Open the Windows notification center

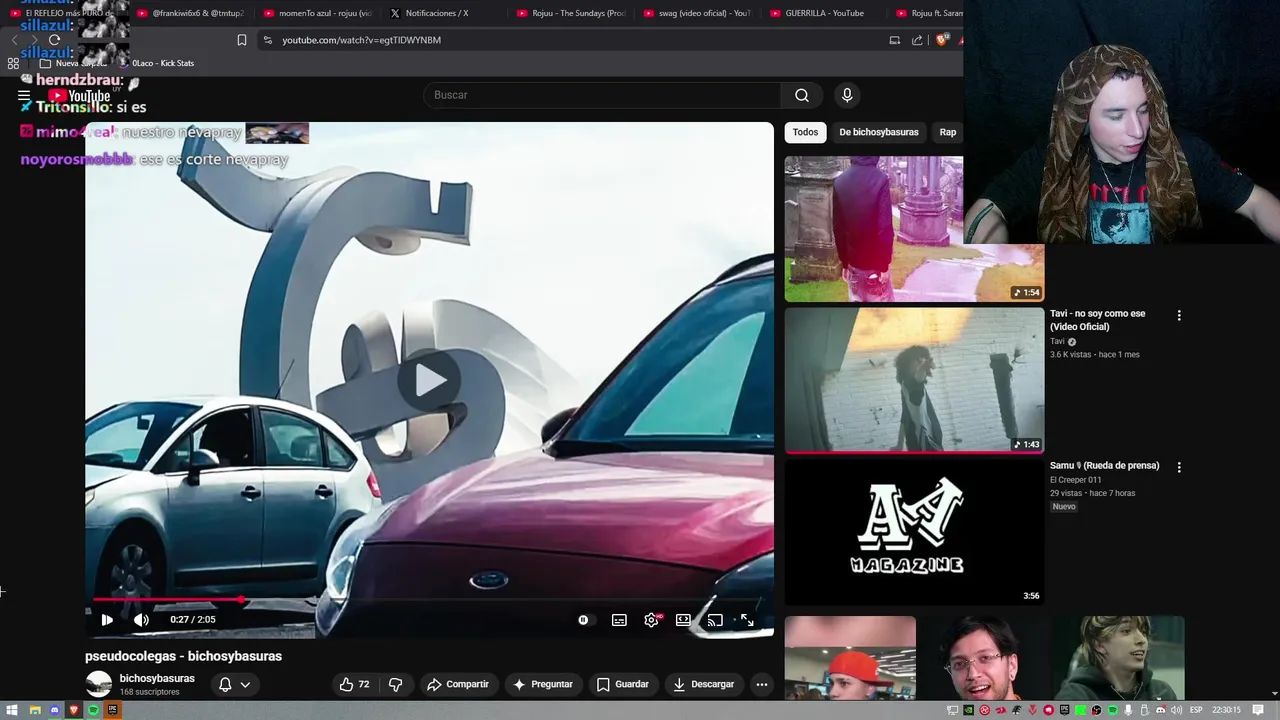pyautogui.click(x=1258, y=710)
